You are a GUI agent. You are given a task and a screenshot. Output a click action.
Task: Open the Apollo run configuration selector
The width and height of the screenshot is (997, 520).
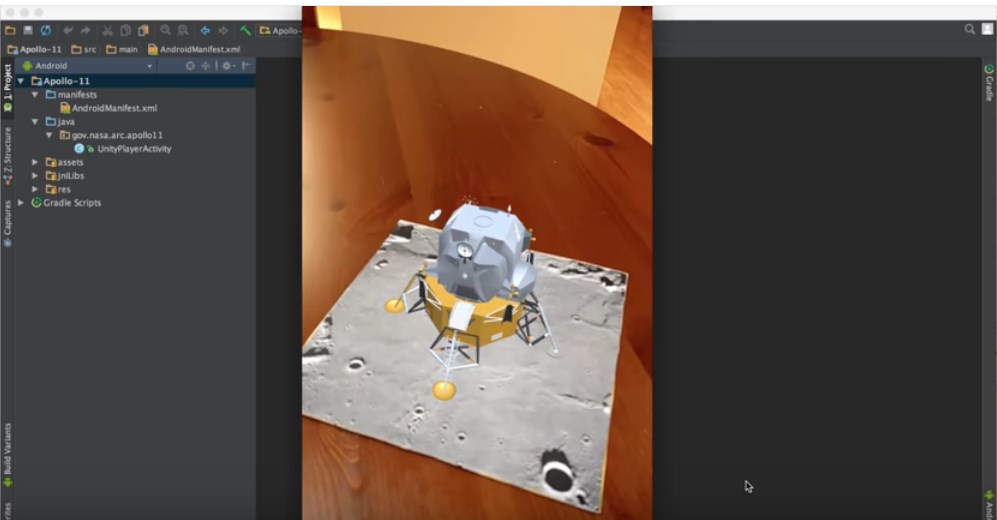click(280, 31)
